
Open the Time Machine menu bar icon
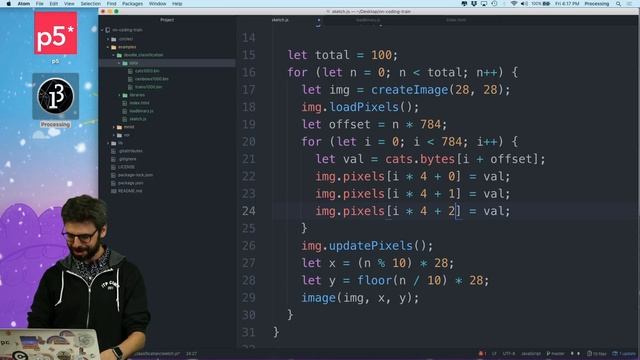494,4
